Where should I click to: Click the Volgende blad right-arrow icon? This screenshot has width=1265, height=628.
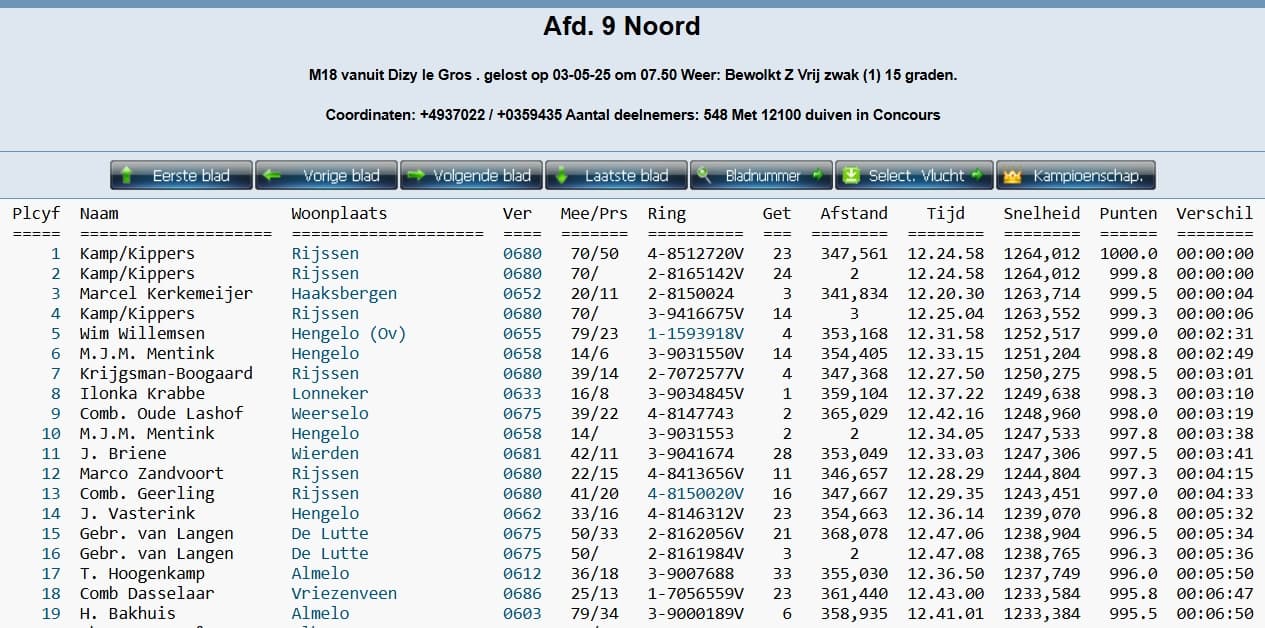pyautogui.click(x=416, y=176)
